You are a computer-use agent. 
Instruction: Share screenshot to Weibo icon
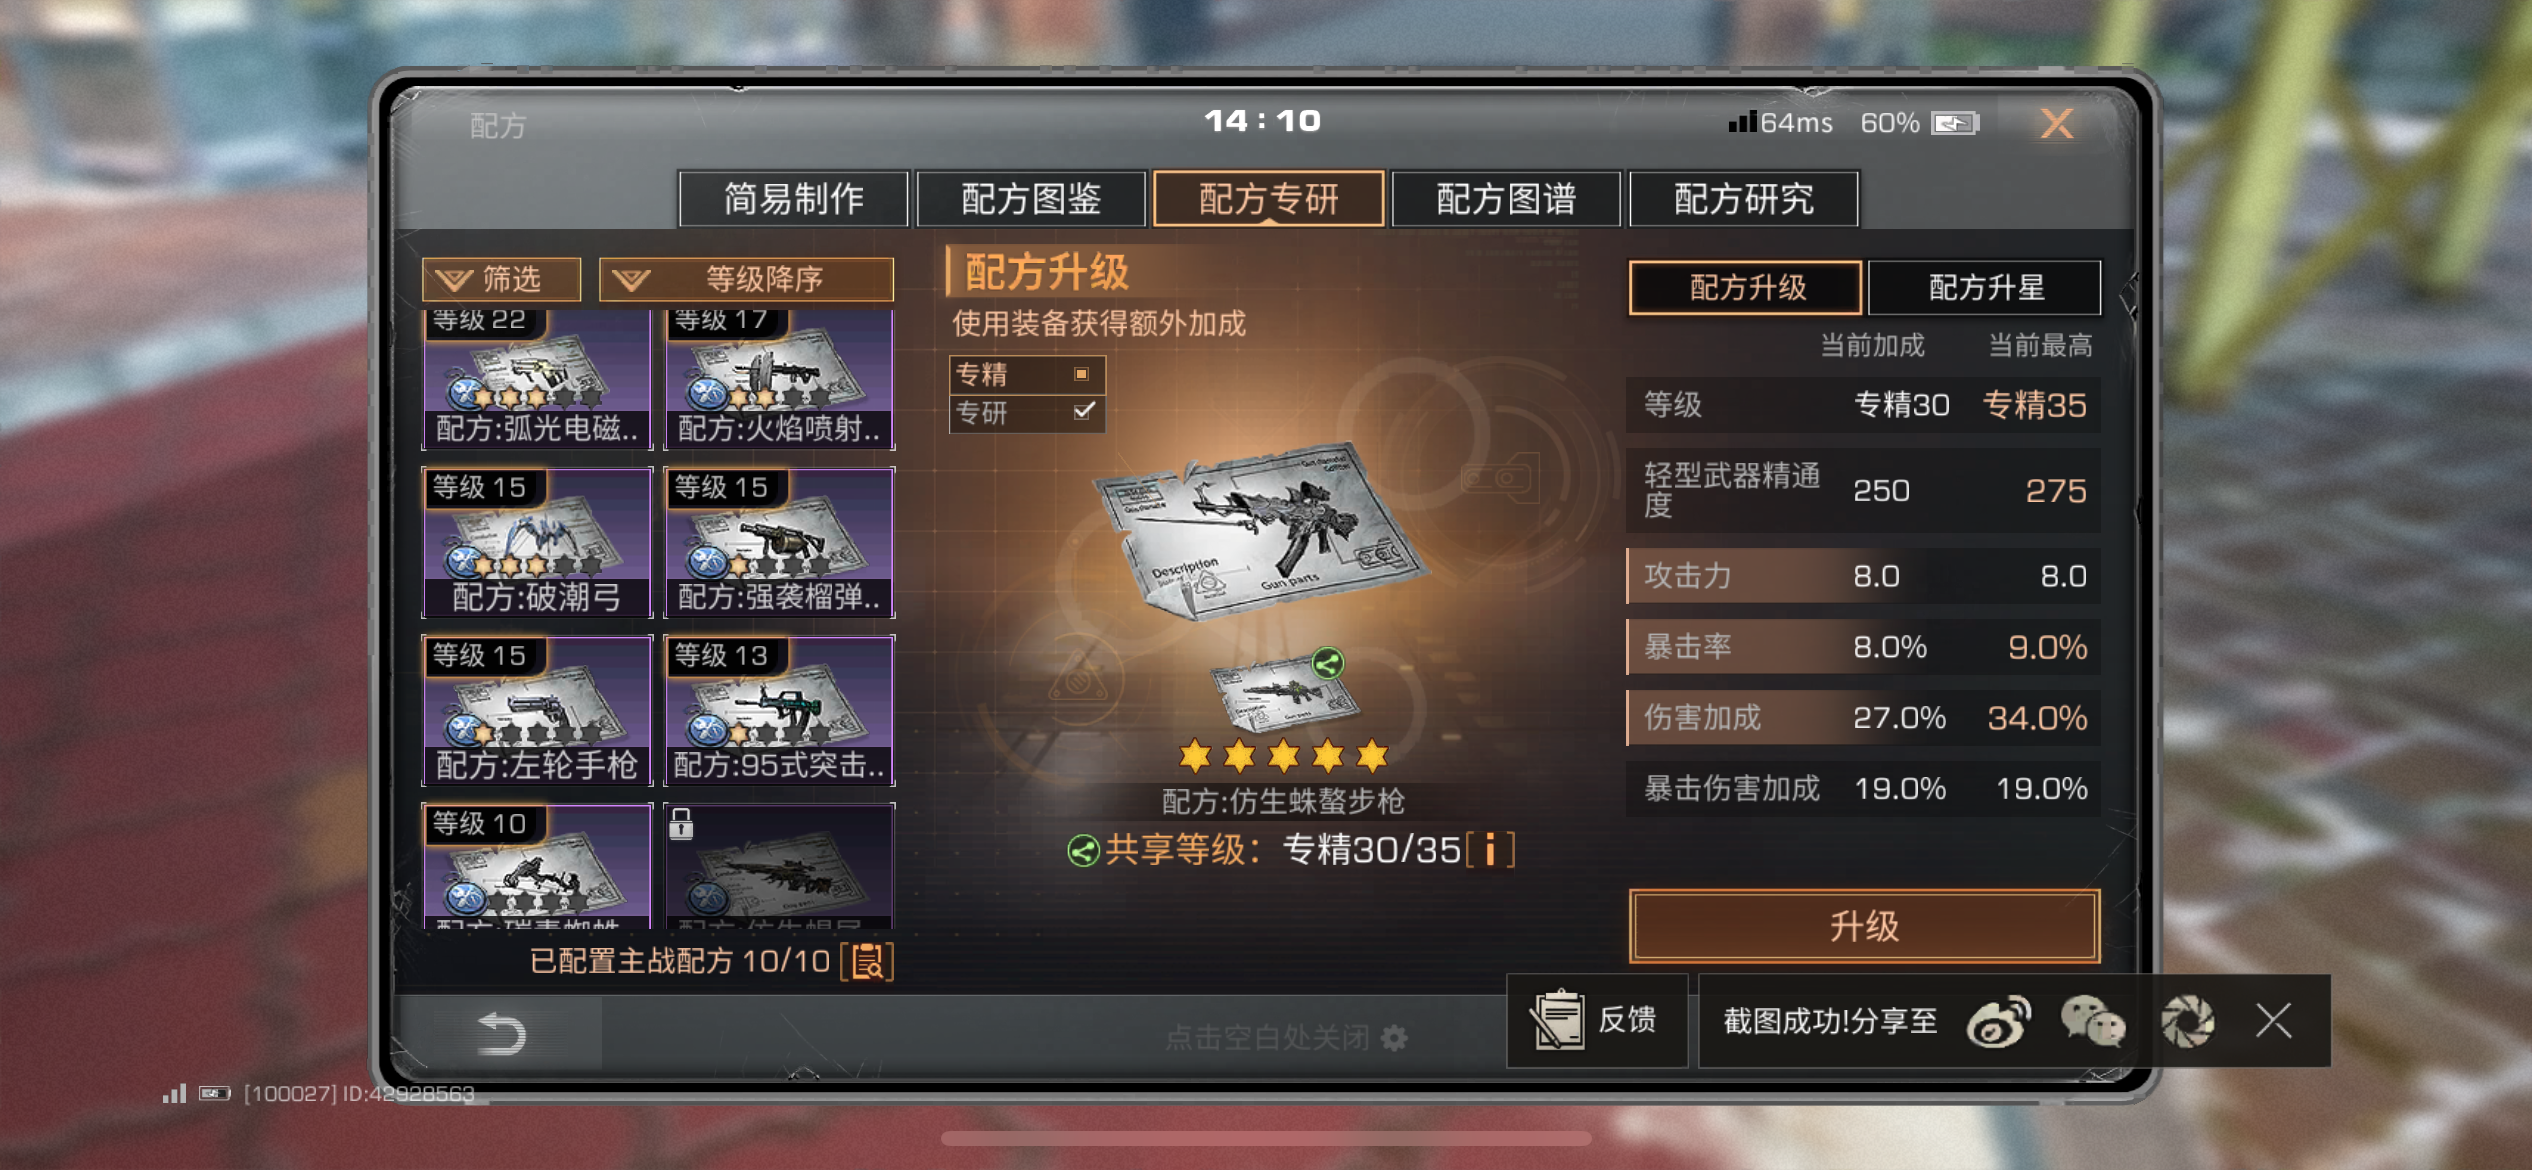1998,1022
